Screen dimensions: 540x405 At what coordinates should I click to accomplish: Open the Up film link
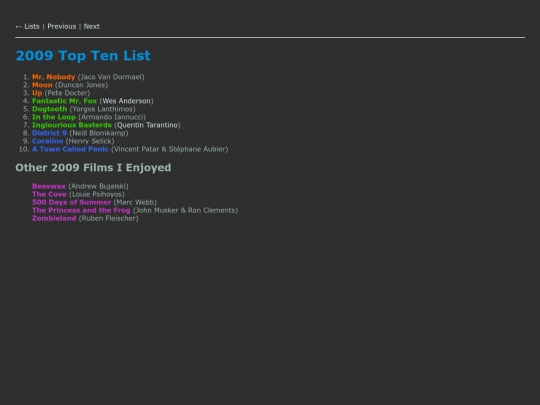(37, 93)
